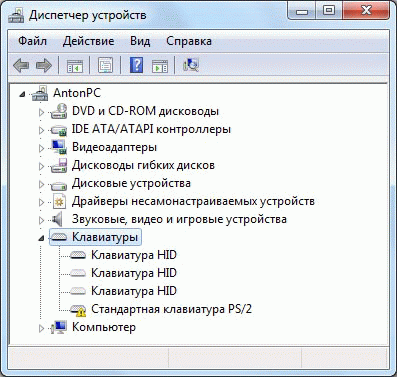Expand IDE ATA/ATAPI контроллеры
Image resolution: width=397 pixels, height=377 pixels.
41,130
